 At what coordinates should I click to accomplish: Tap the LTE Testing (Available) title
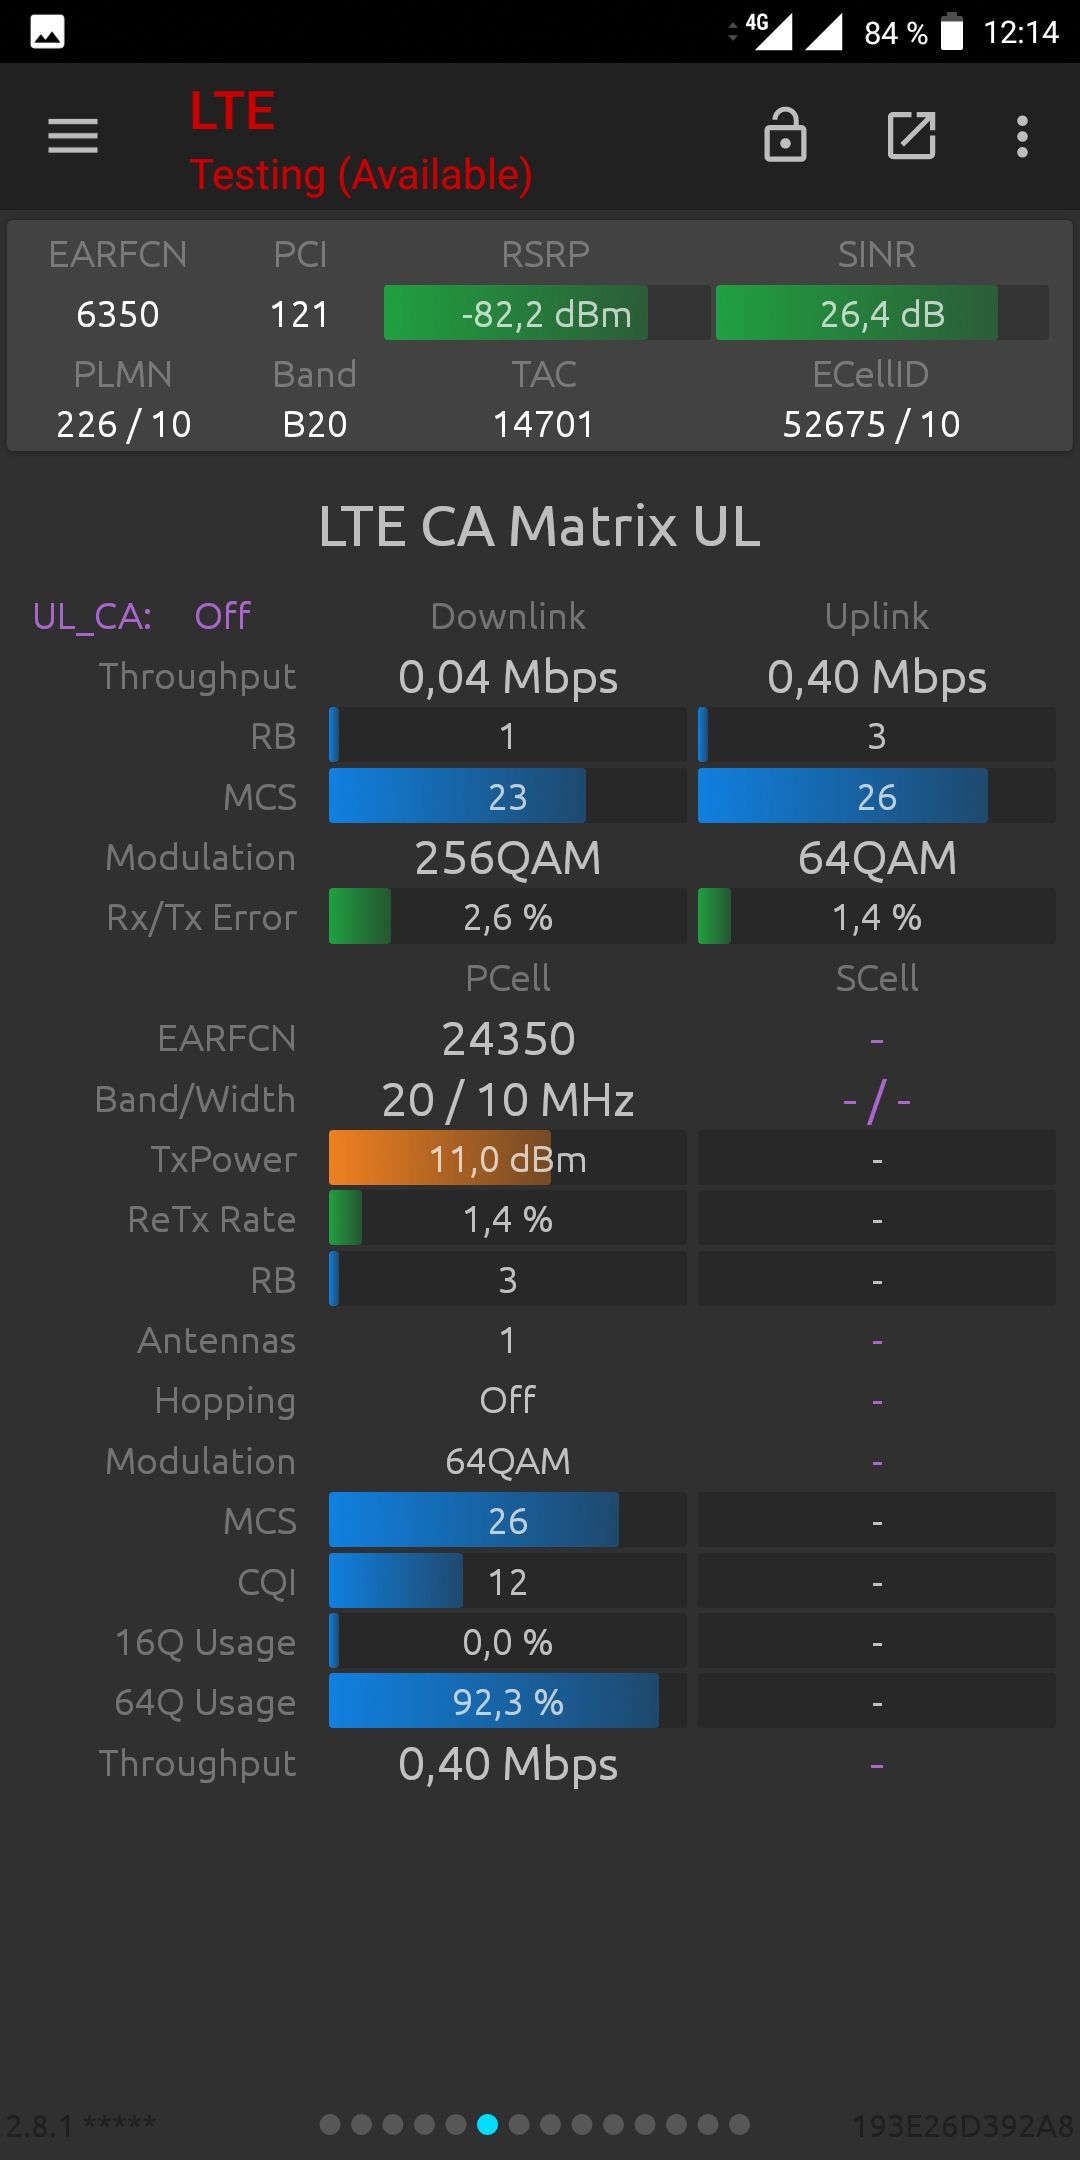[361, 140]
